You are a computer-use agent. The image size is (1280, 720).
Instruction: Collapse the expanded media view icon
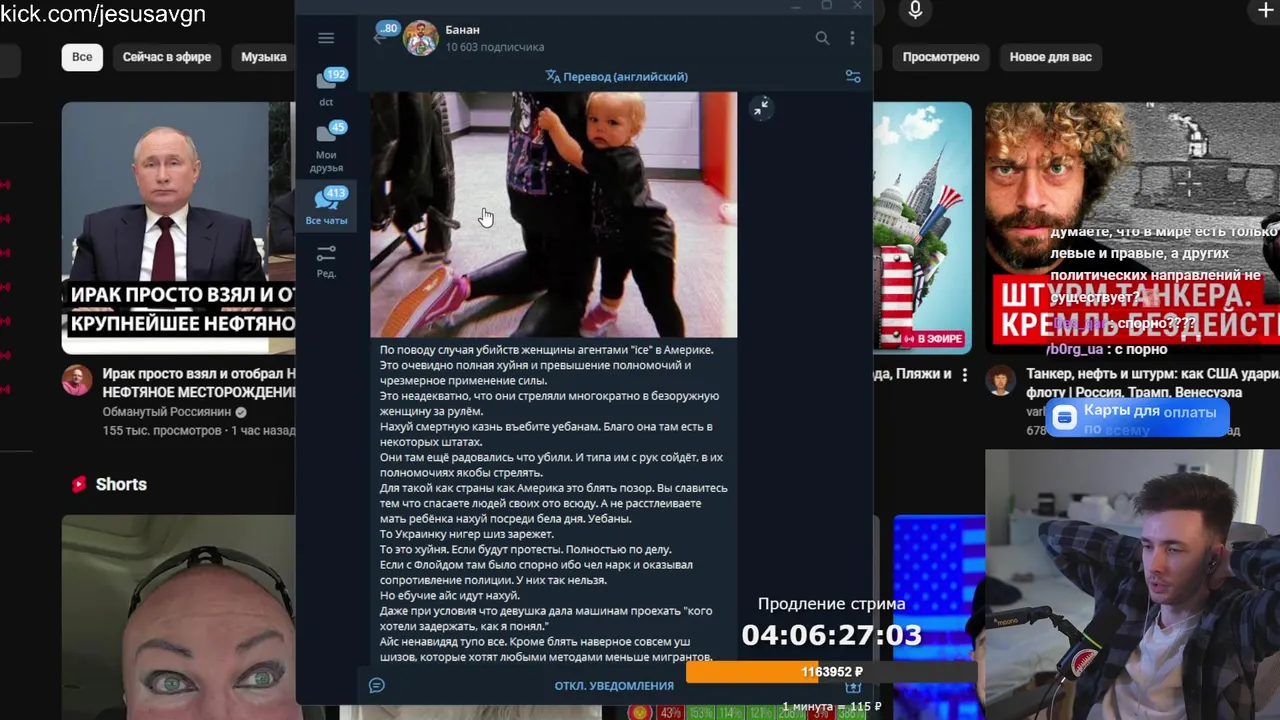[x=761, y=107]
